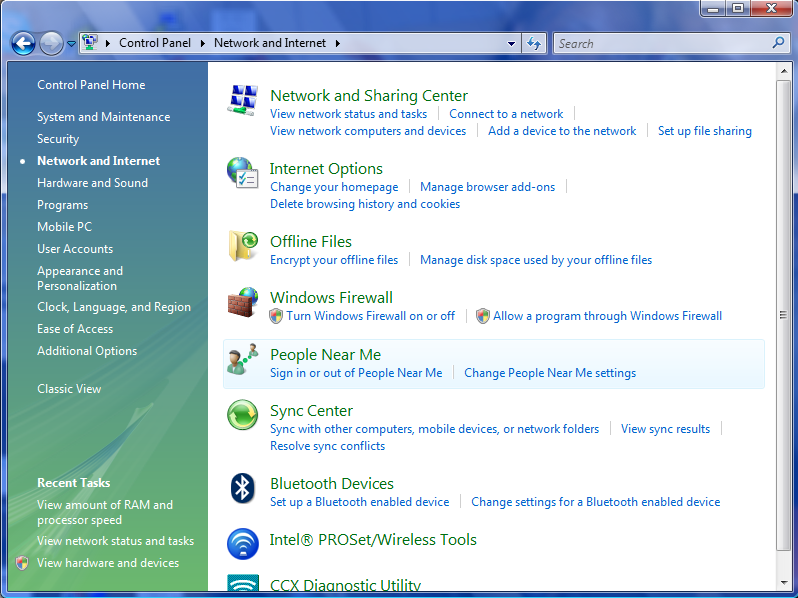Expand the arrow before Control Panel breadcrumb
798x598 pixels.
108,43
